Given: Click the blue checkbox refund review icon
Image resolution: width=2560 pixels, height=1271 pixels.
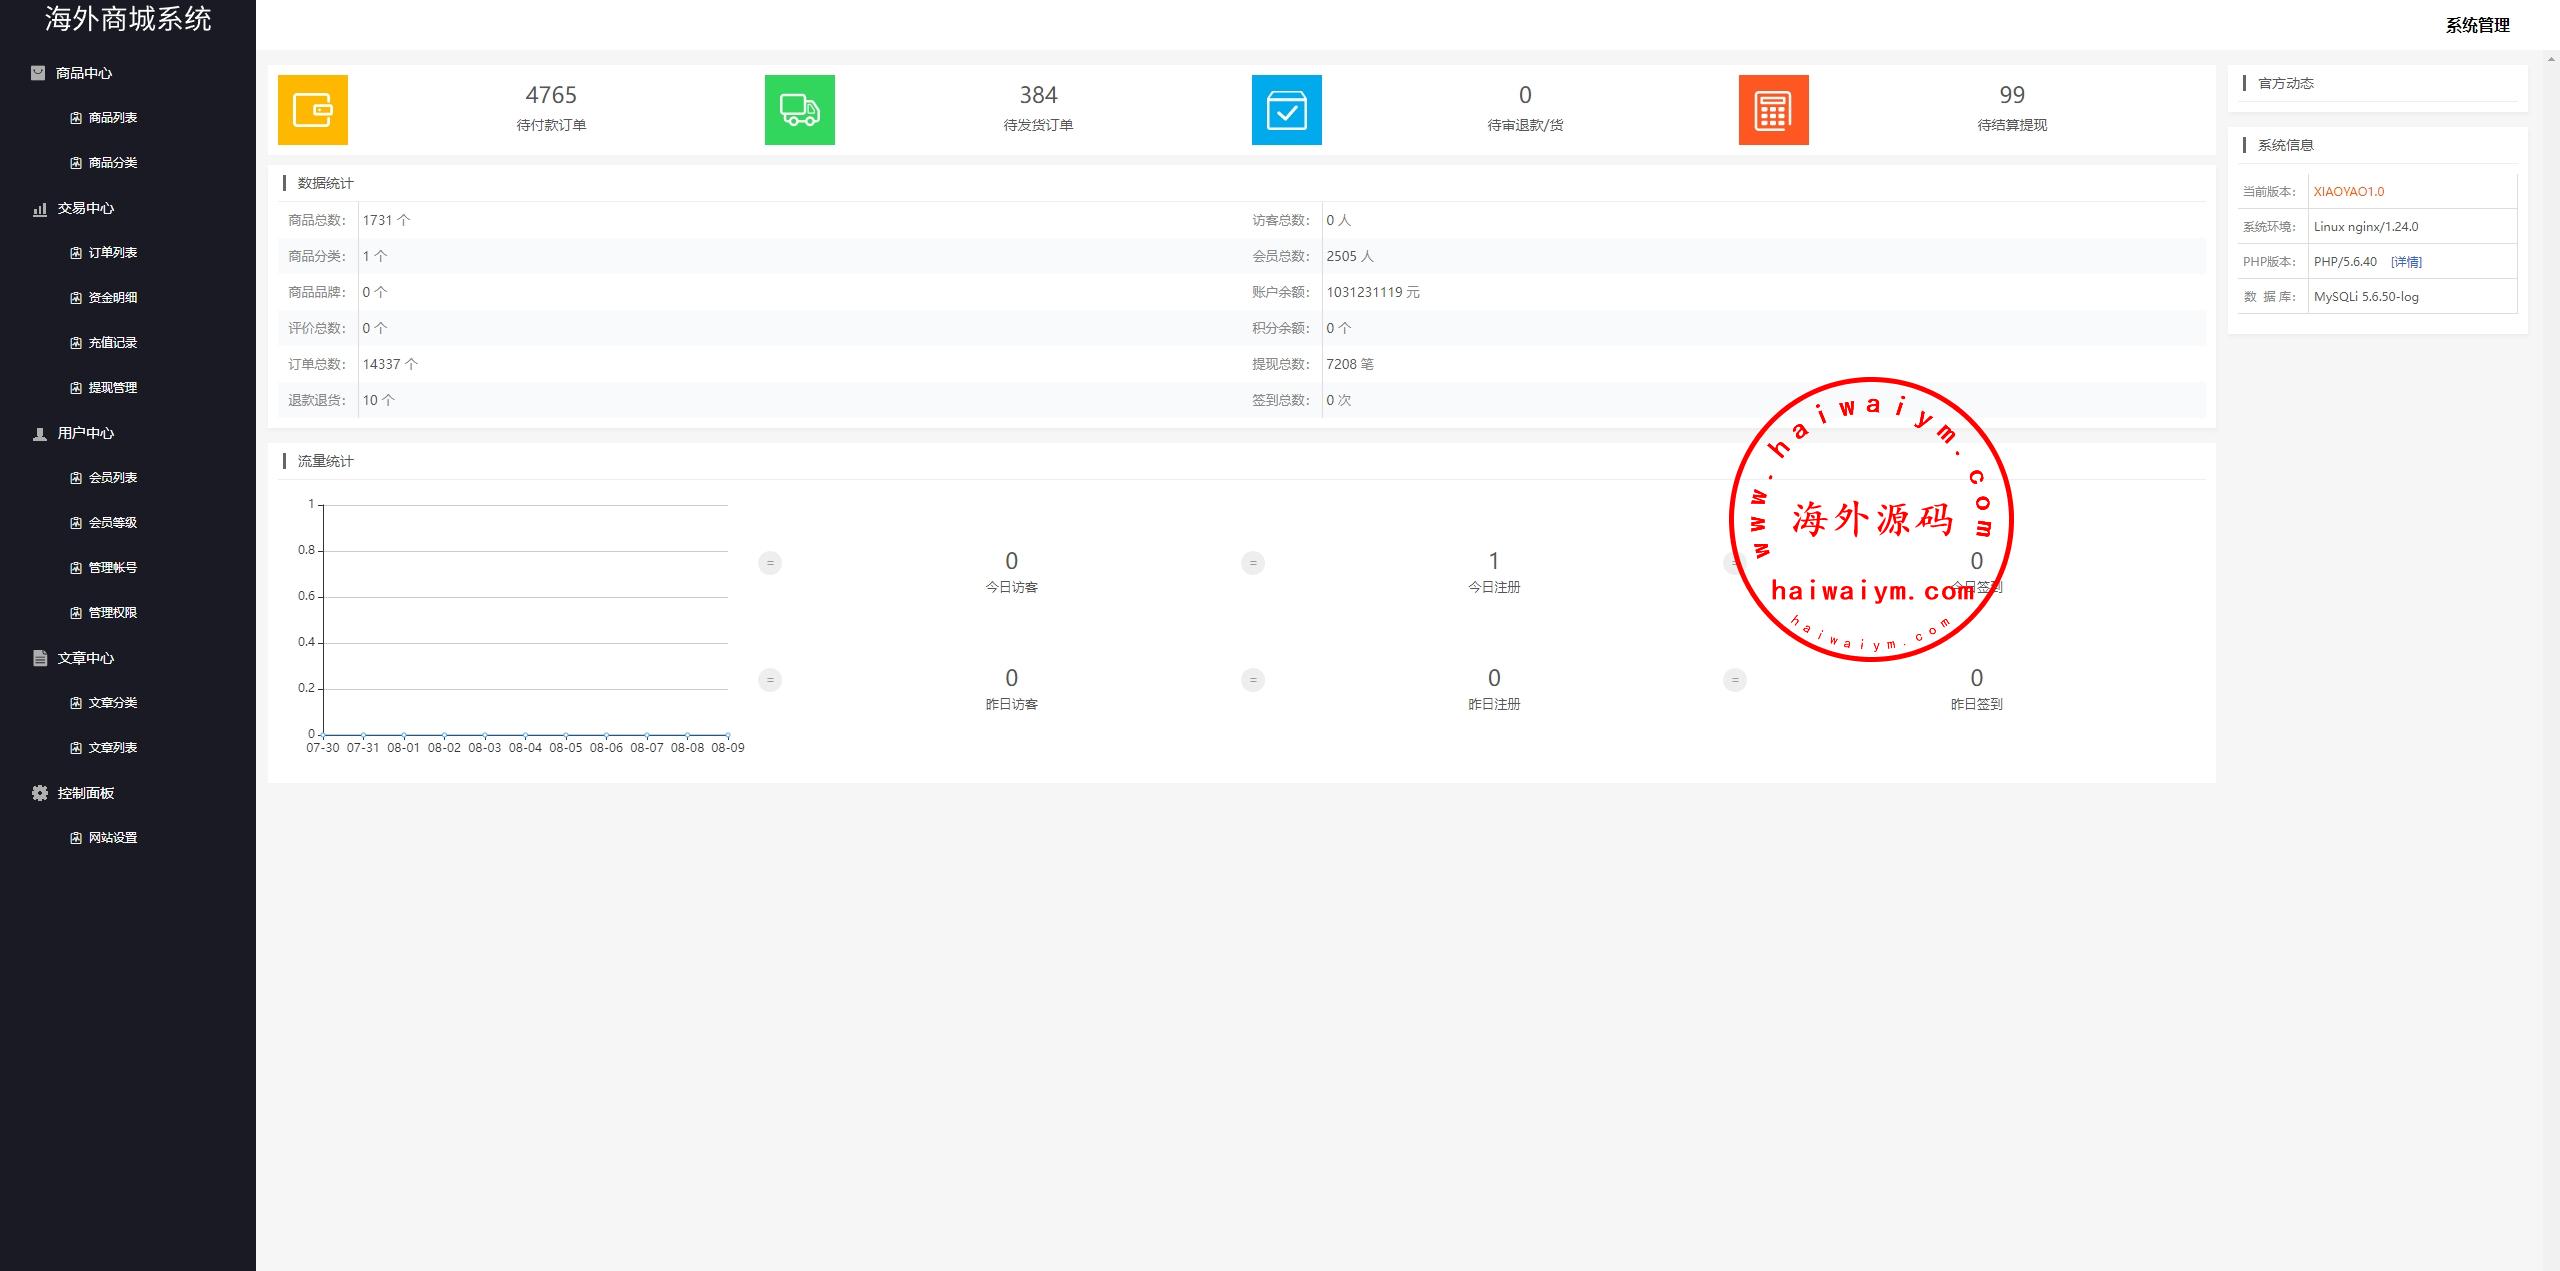Looking at the screenshot, I should [1286, 110].
